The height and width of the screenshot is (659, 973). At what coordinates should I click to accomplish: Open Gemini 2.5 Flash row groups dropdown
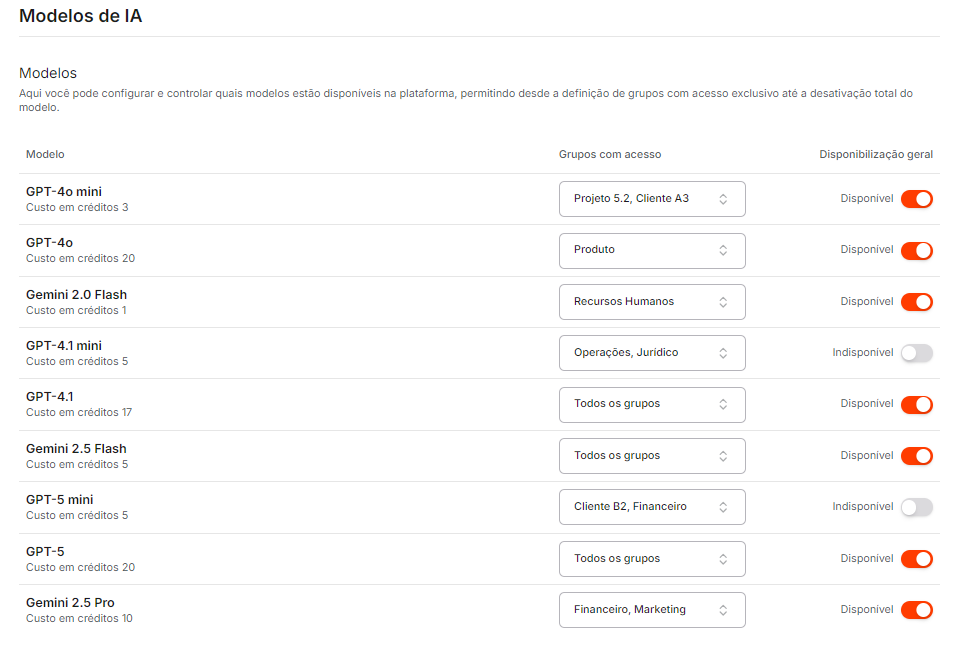(x=652, y=456)
